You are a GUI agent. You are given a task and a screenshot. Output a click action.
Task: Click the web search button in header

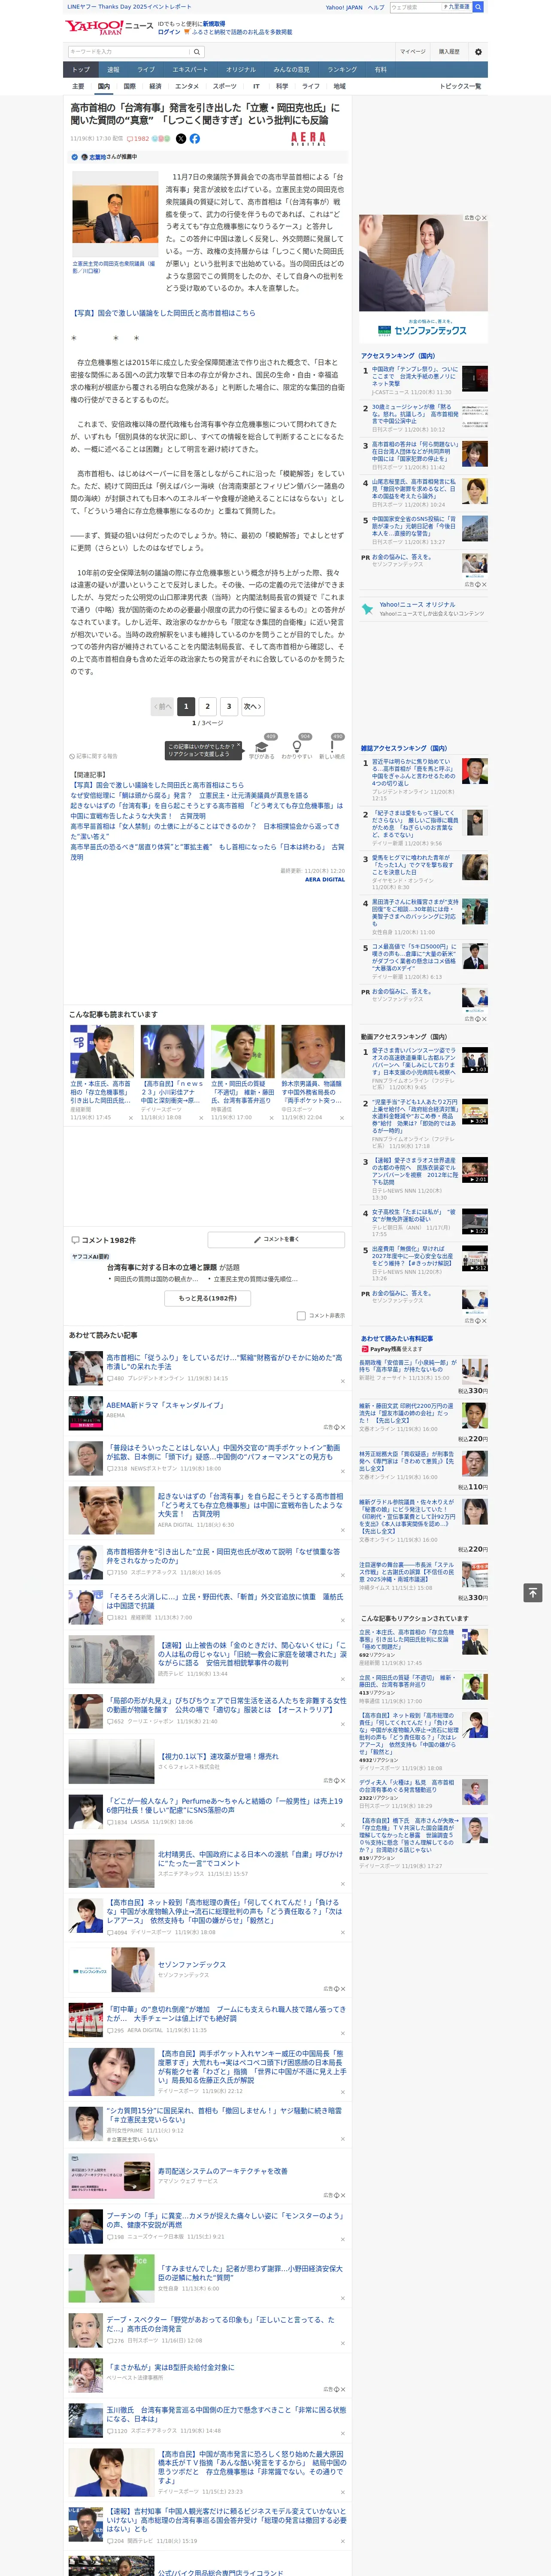point(478,7)
